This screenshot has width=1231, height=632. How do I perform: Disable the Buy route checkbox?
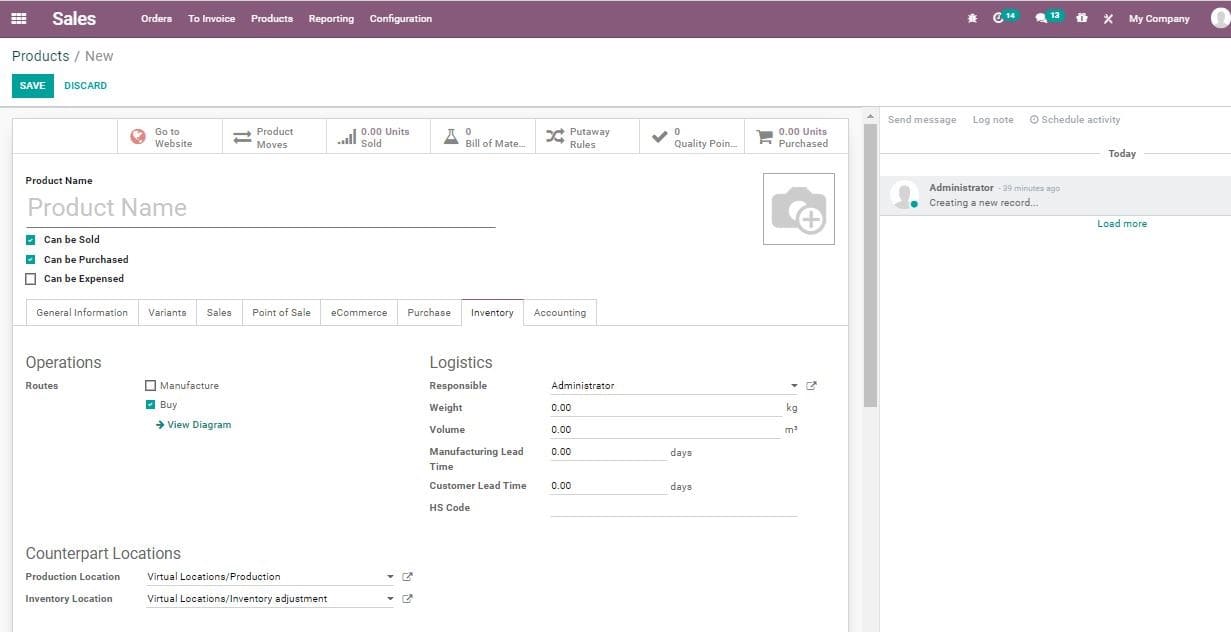151,404
